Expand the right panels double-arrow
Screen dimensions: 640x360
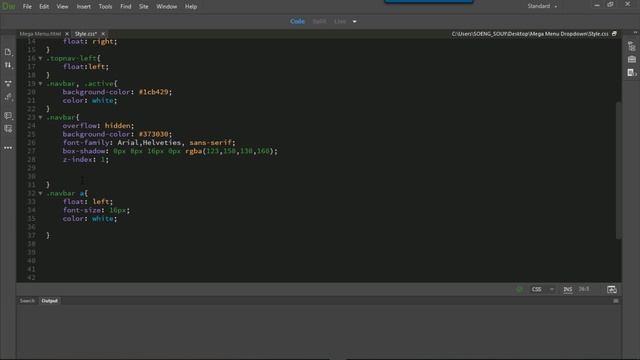635,33
